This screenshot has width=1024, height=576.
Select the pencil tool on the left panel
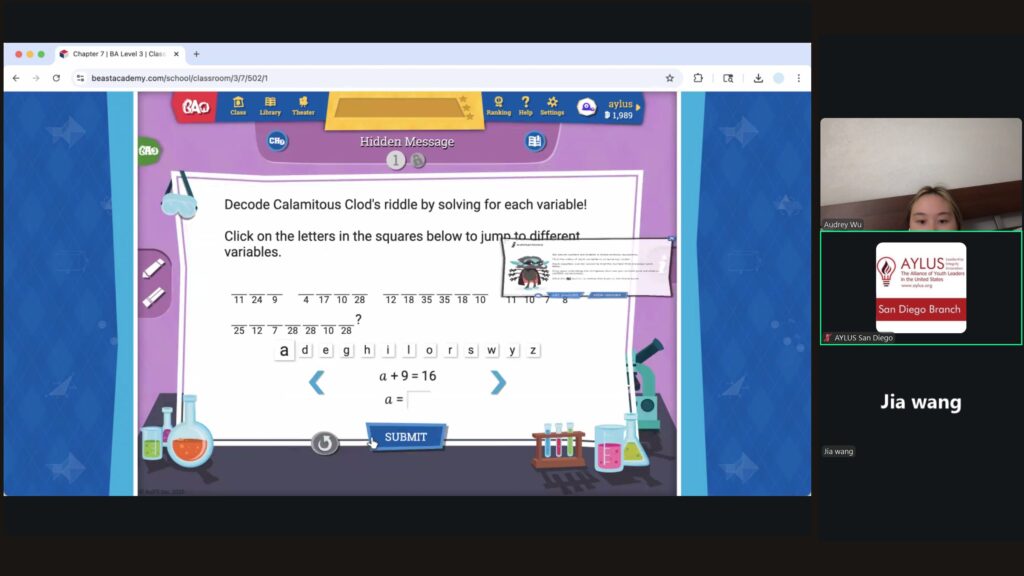[153, 268]
